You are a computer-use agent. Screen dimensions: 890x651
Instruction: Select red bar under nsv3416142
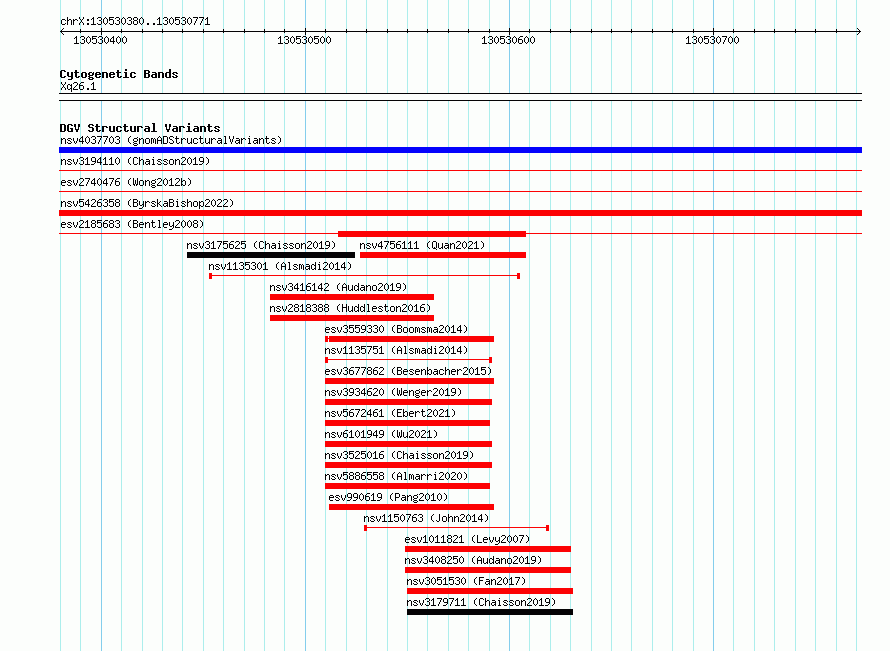352,297
